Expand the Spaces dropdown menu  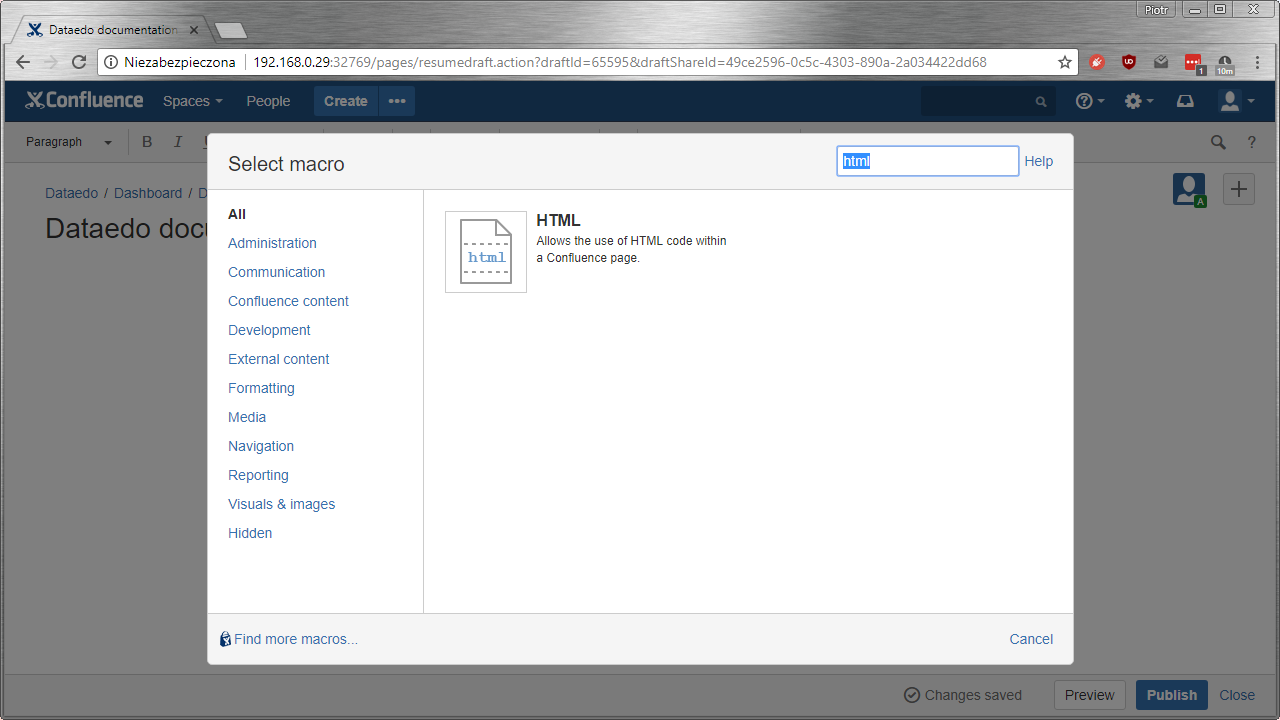point(192,101)
